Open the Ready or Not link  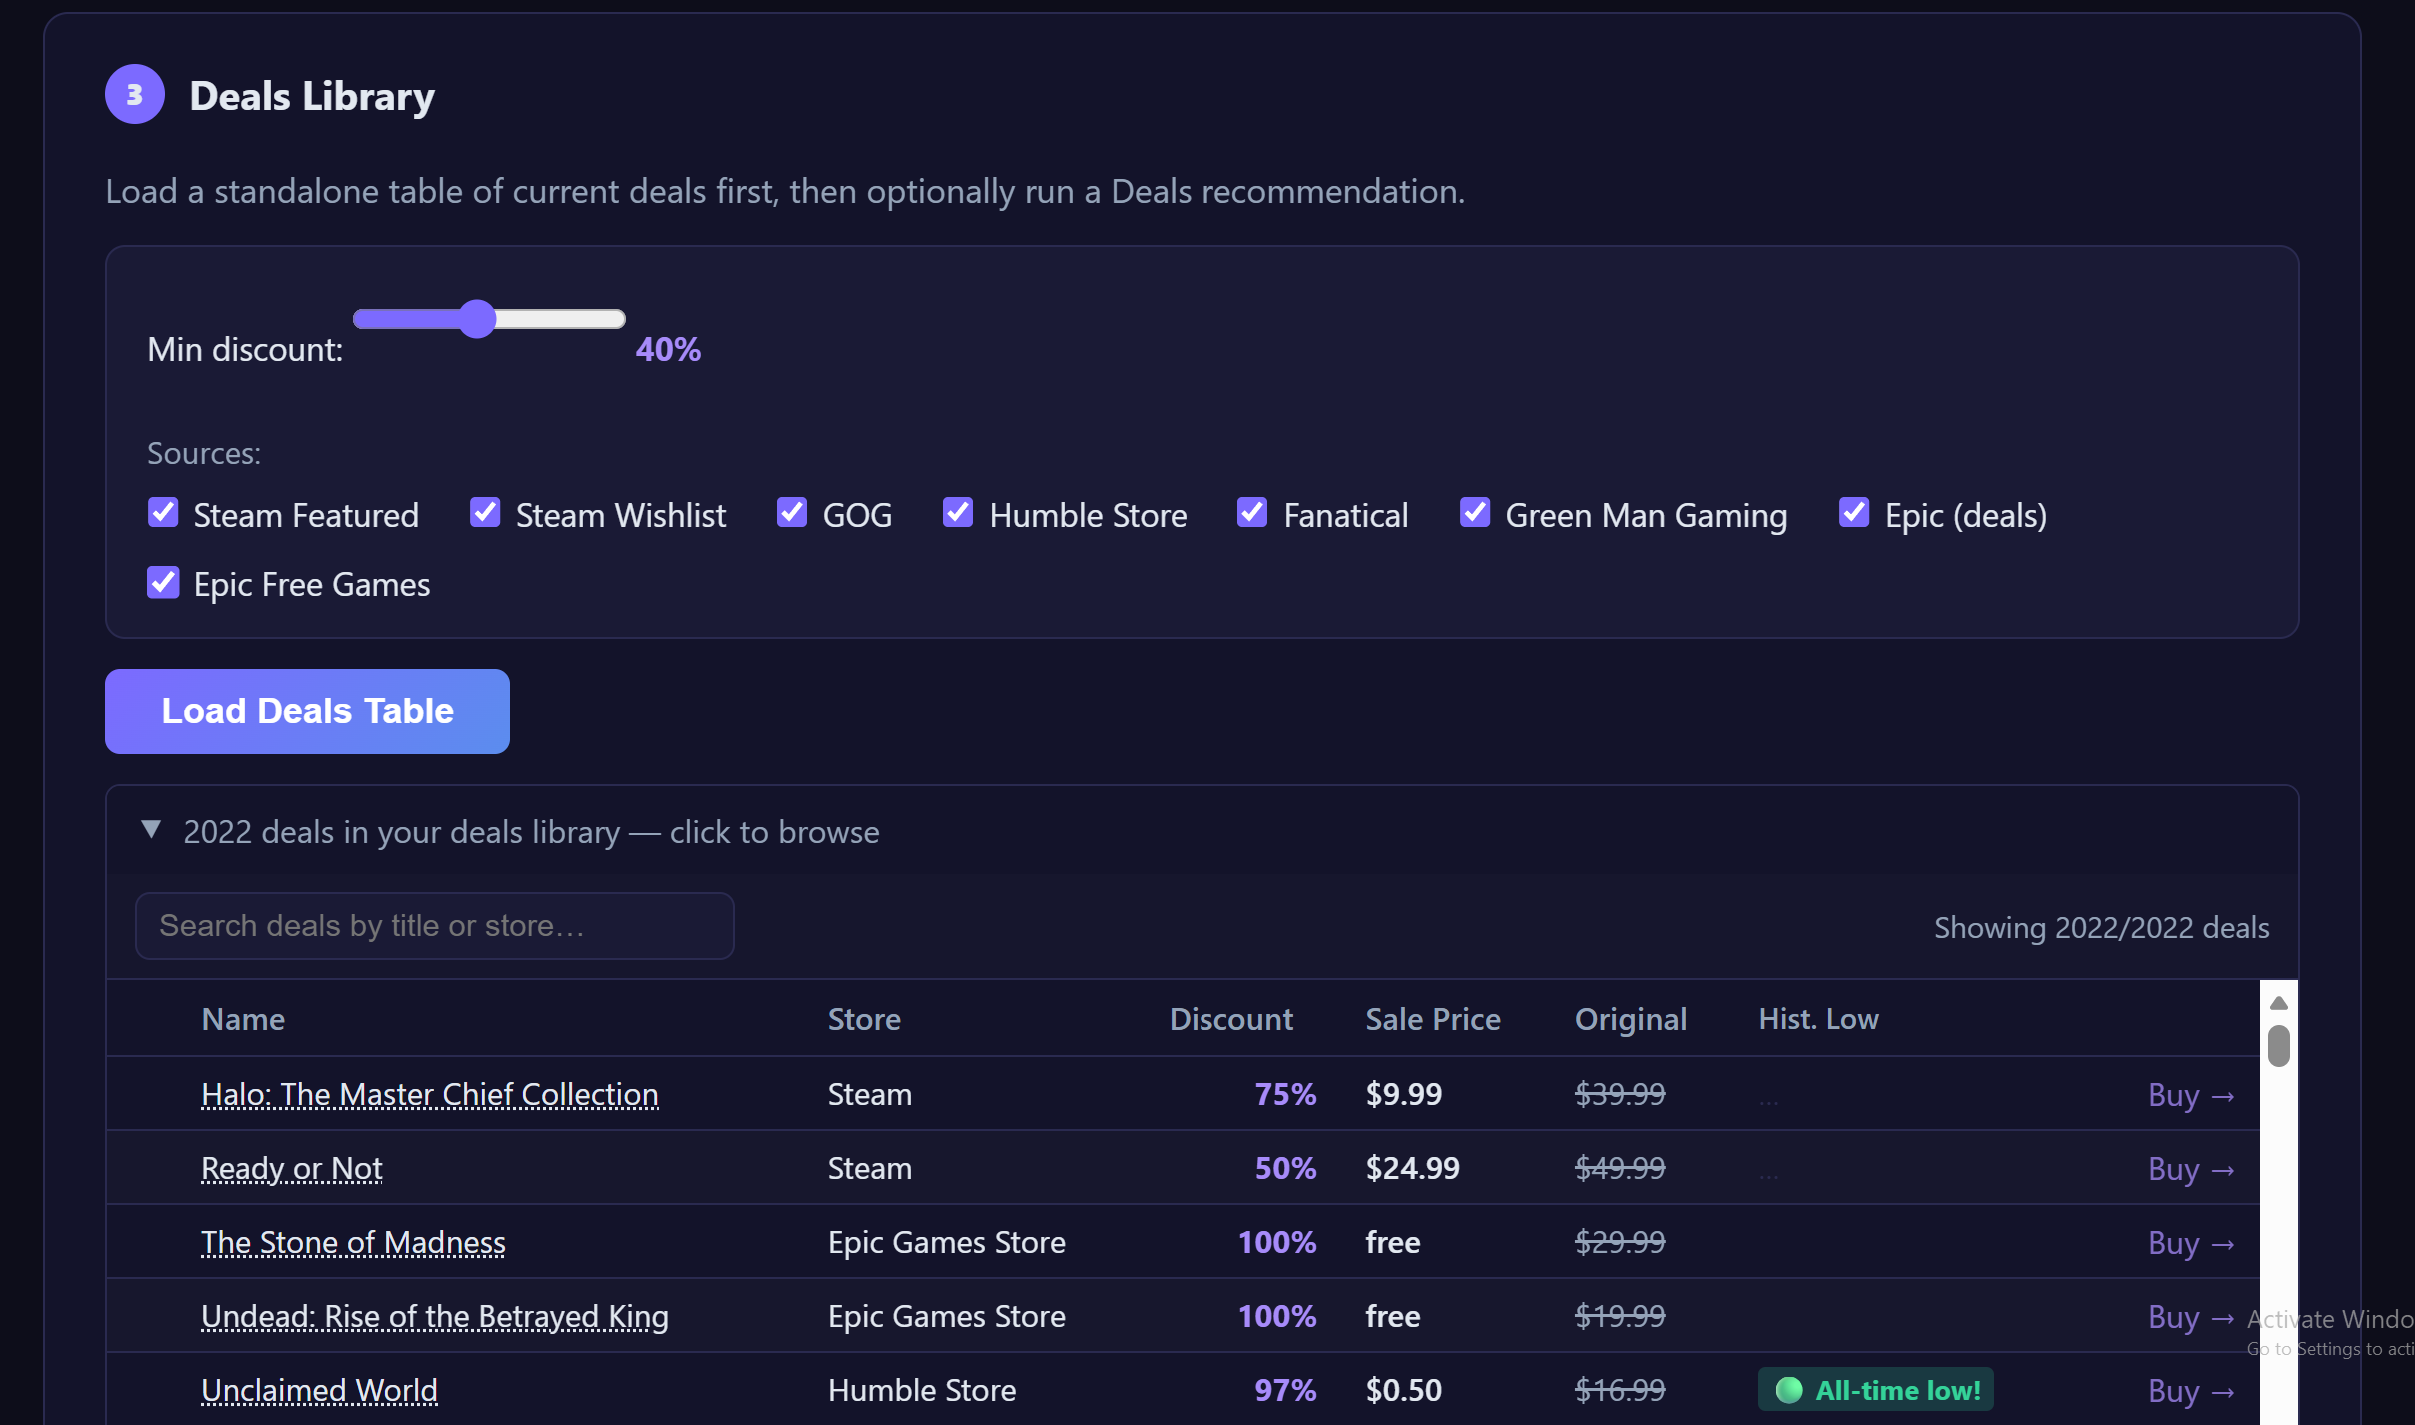tap(292, 1168)
